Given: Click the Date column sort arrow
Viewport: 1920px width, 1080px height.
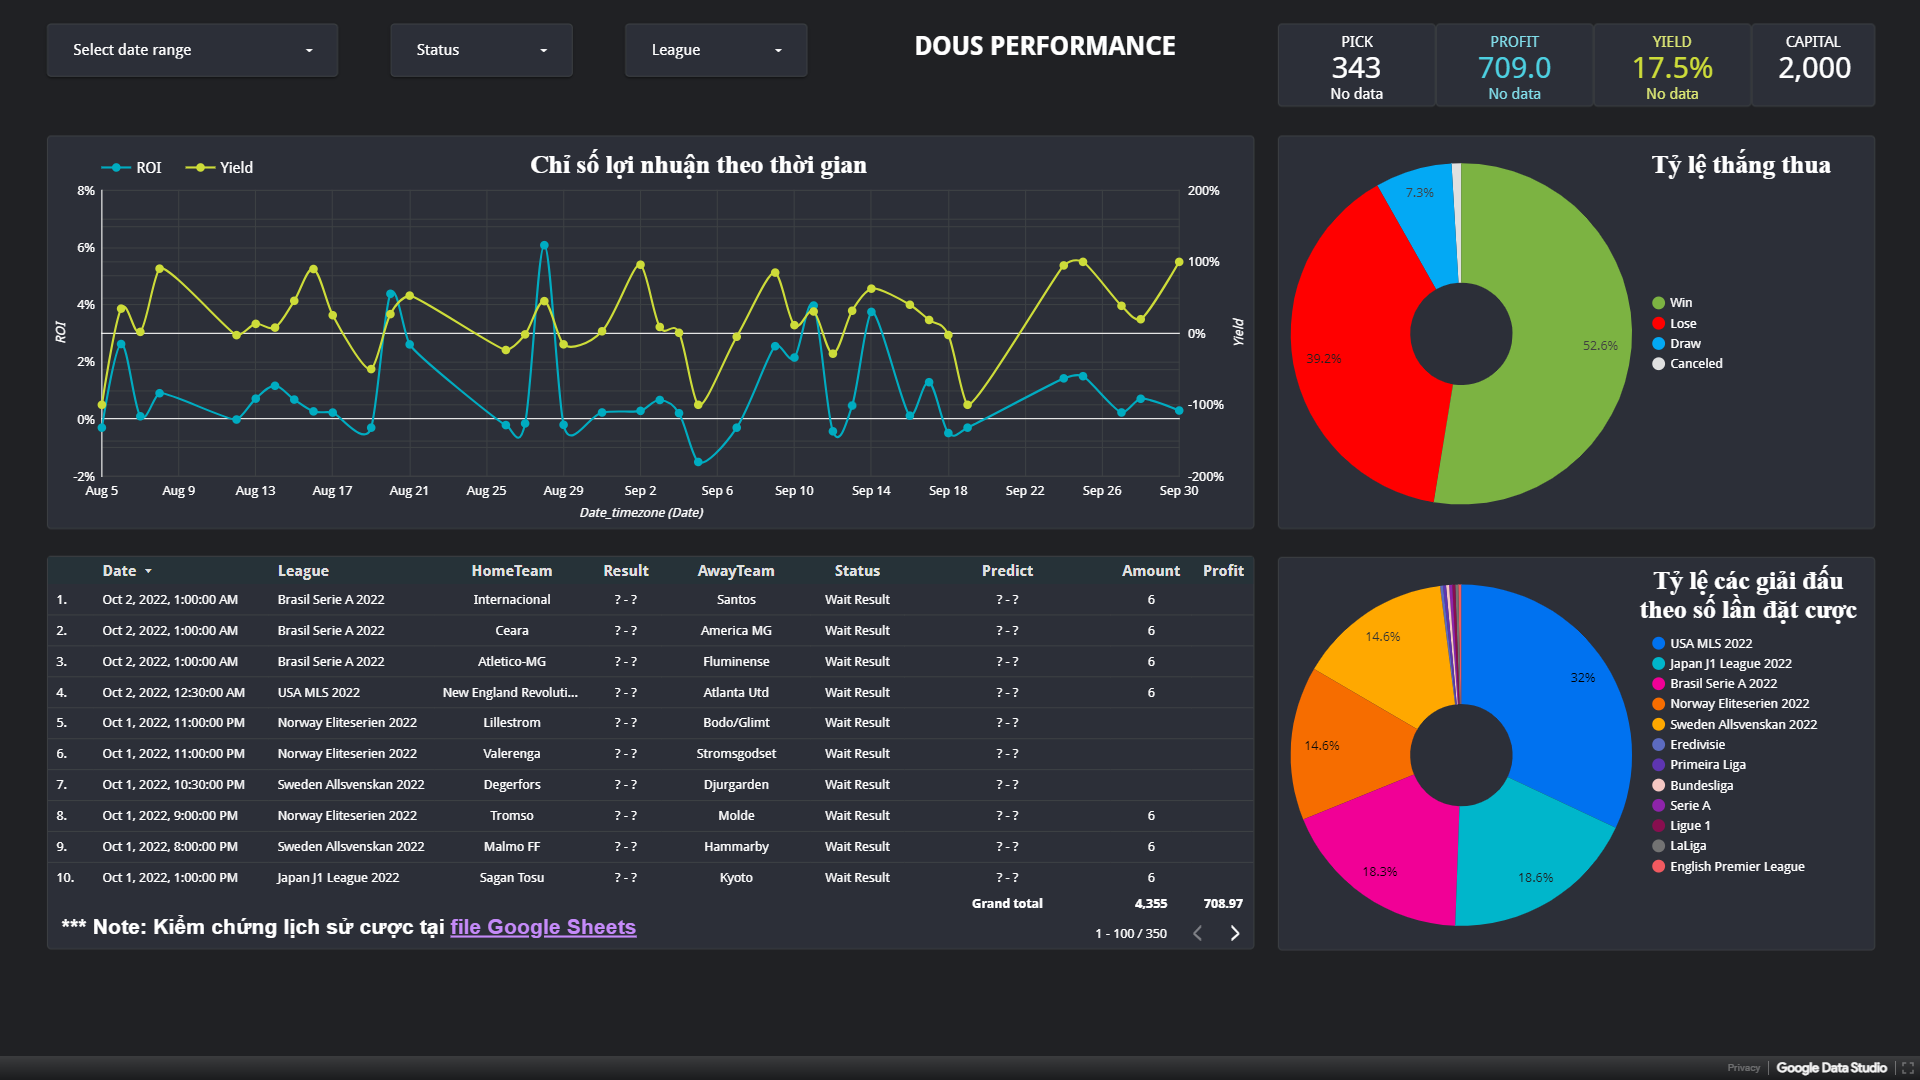Looking at the screenshot, I should pyautogui.click(x=148, y=571).
